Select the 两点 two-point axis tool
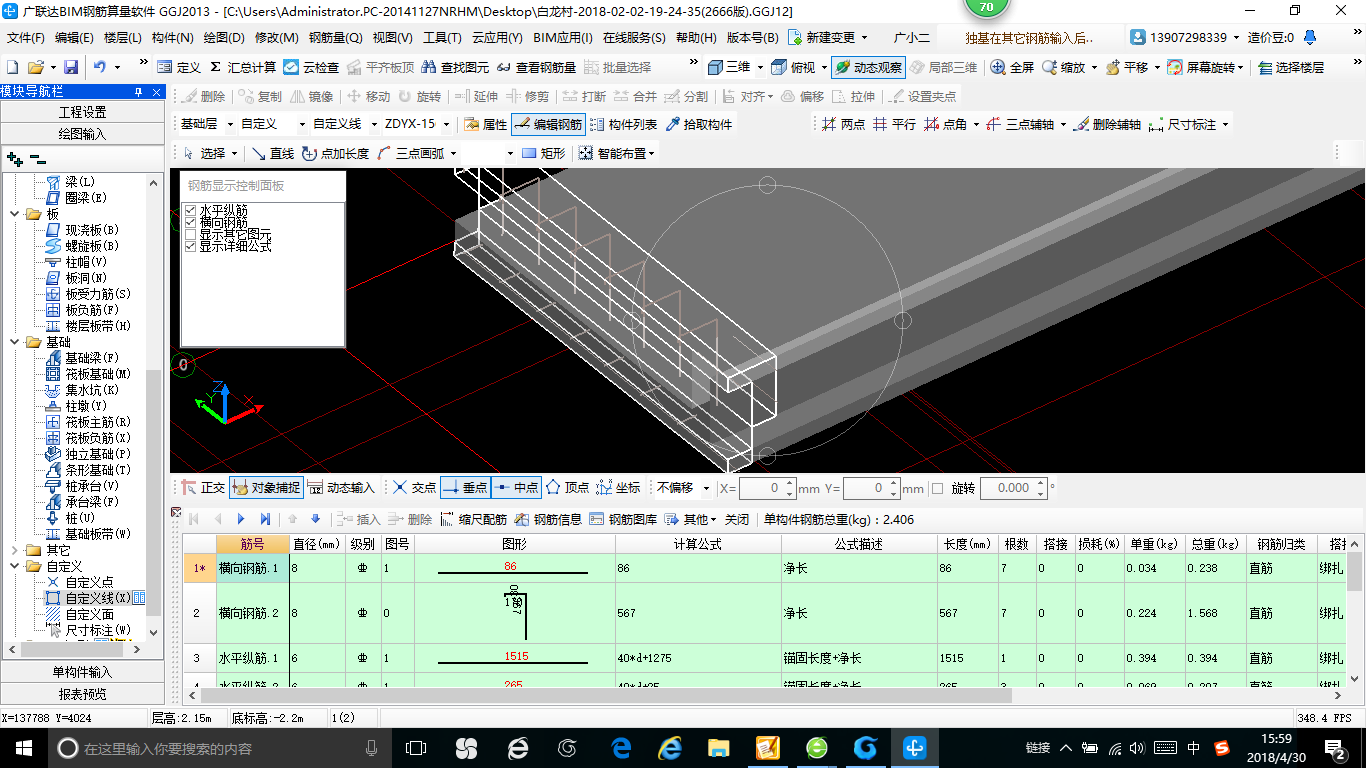 [x=843, y=124]
